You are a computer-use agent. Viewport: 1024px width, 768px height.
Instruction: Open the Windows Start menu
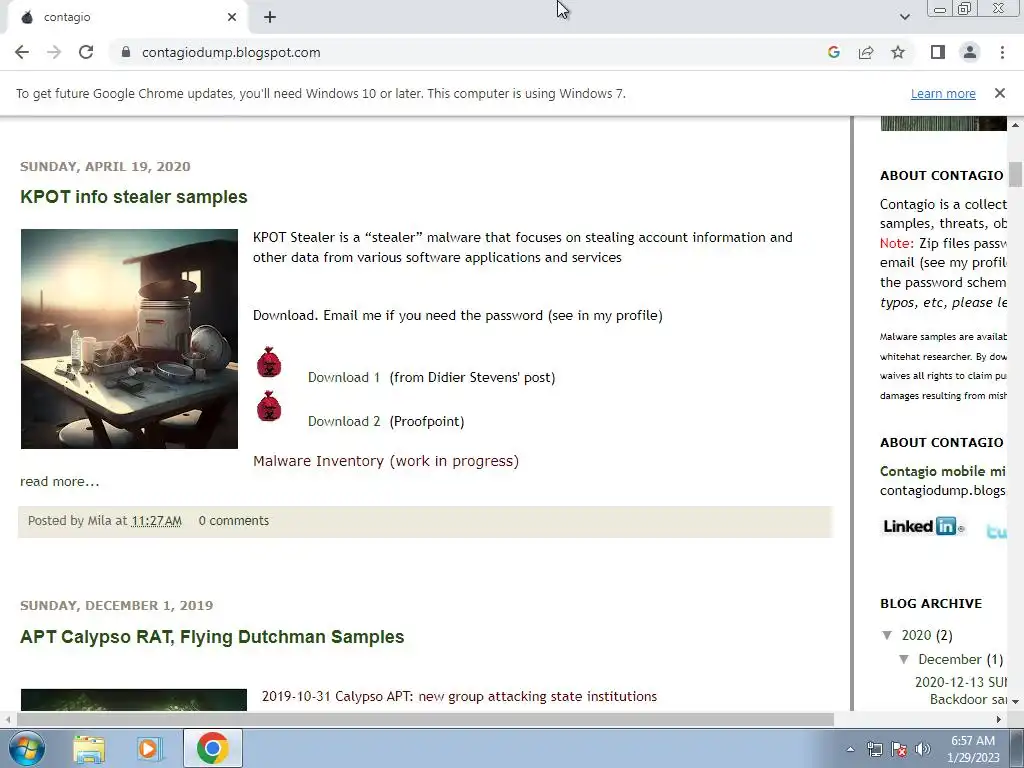click(27, 748)
